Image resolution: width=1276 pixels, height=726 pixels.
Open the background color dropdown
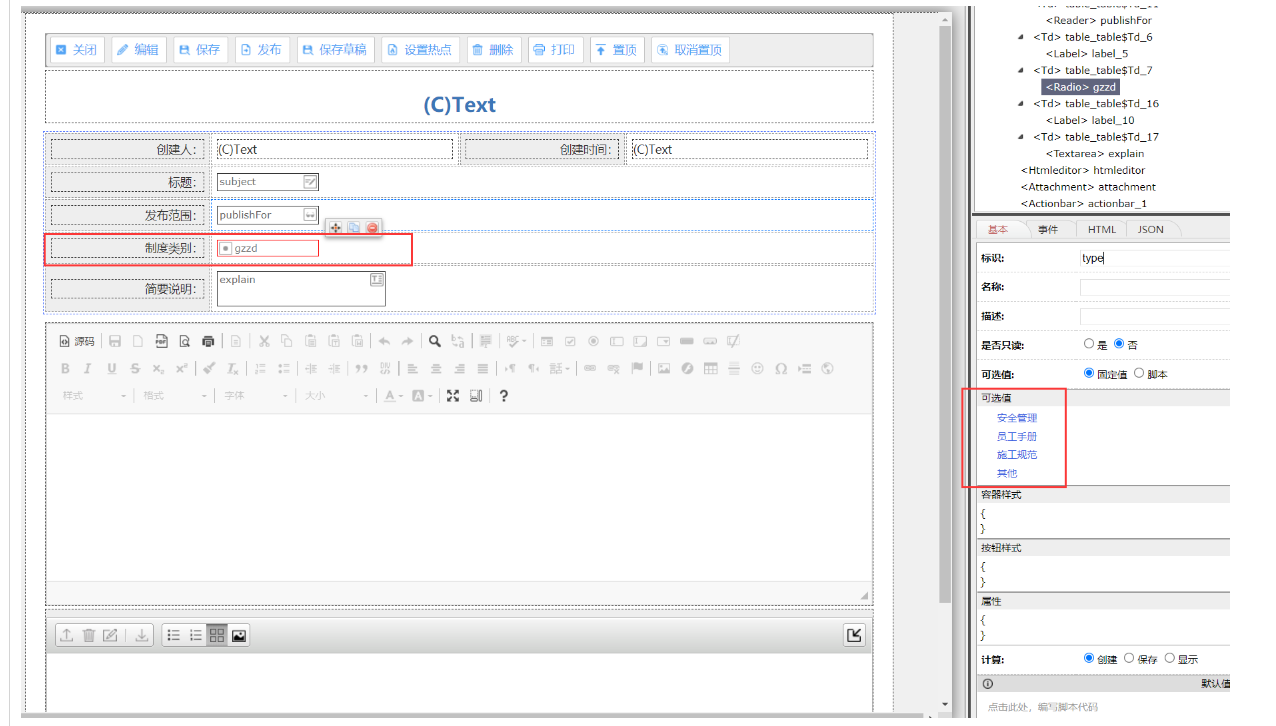421,395
